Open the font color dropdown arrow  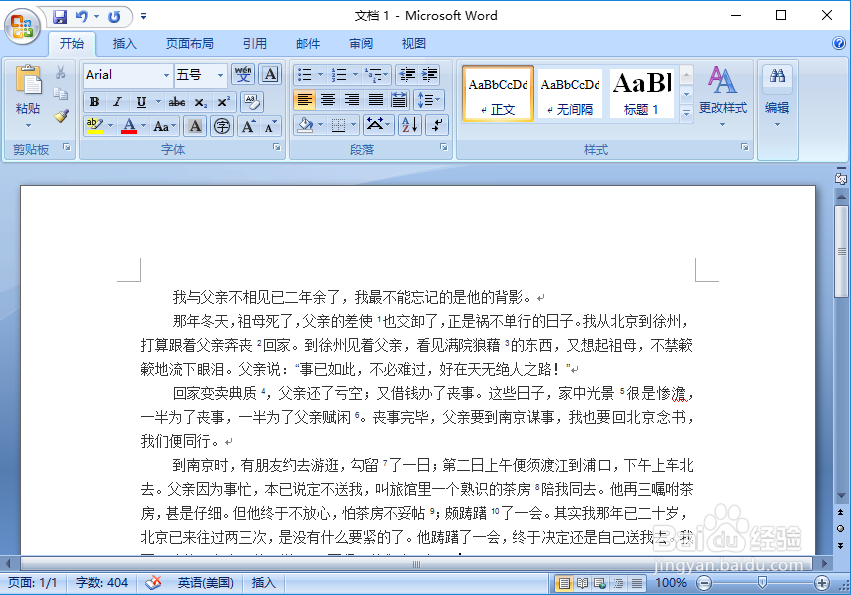click(x=142, y=126)
